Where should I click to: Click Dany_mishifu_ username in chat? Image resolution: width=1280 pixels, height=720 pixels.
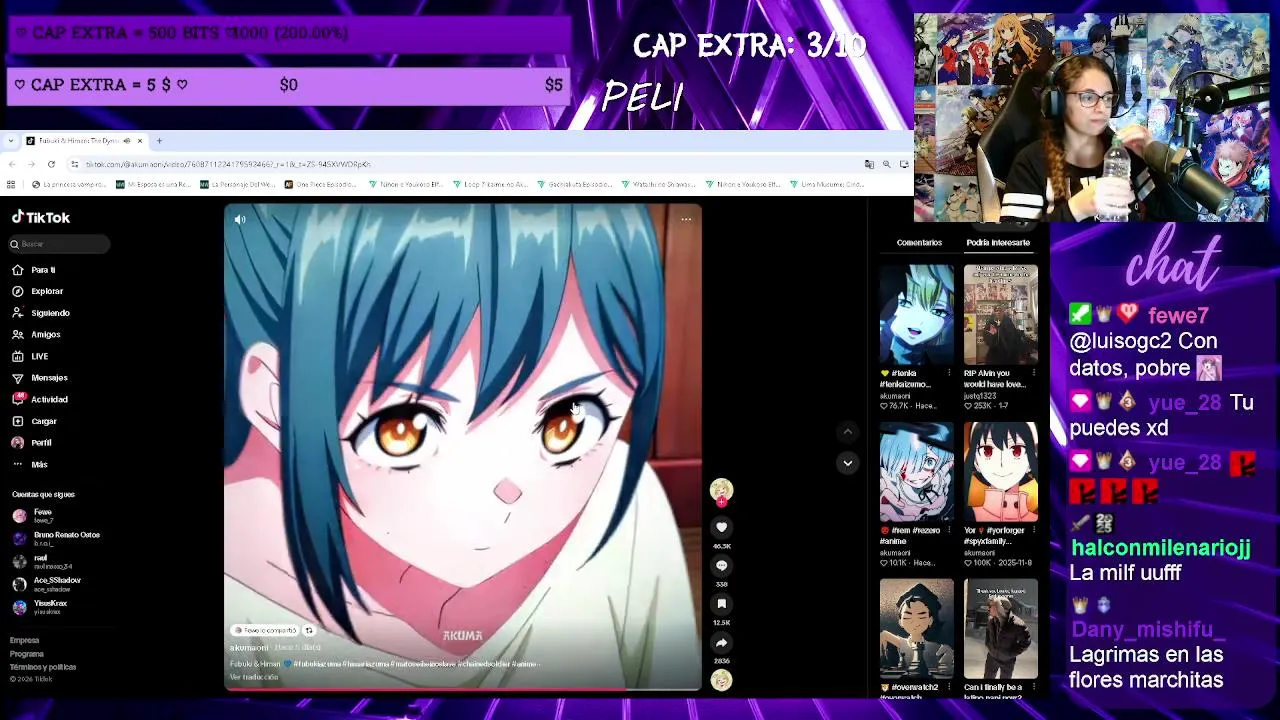pos(1148,630)
